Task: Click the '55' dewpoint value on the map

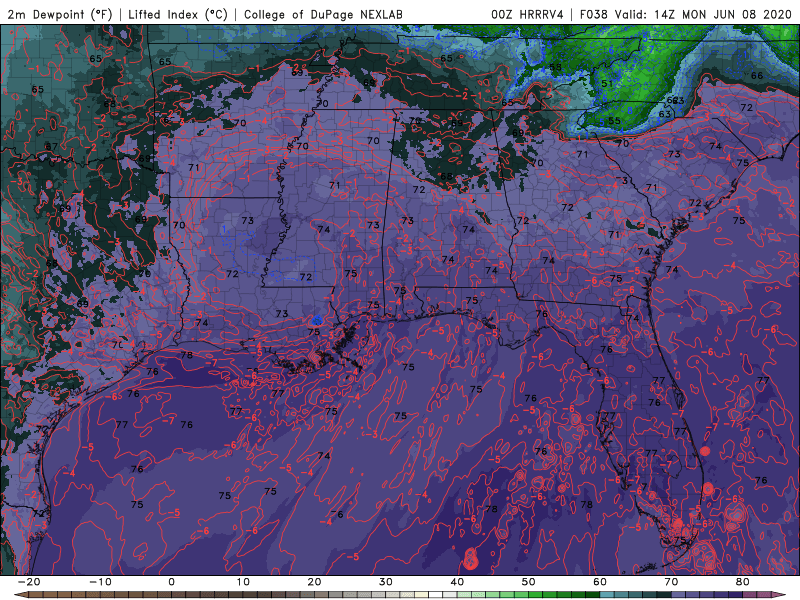Action: (x=614, y=121)
